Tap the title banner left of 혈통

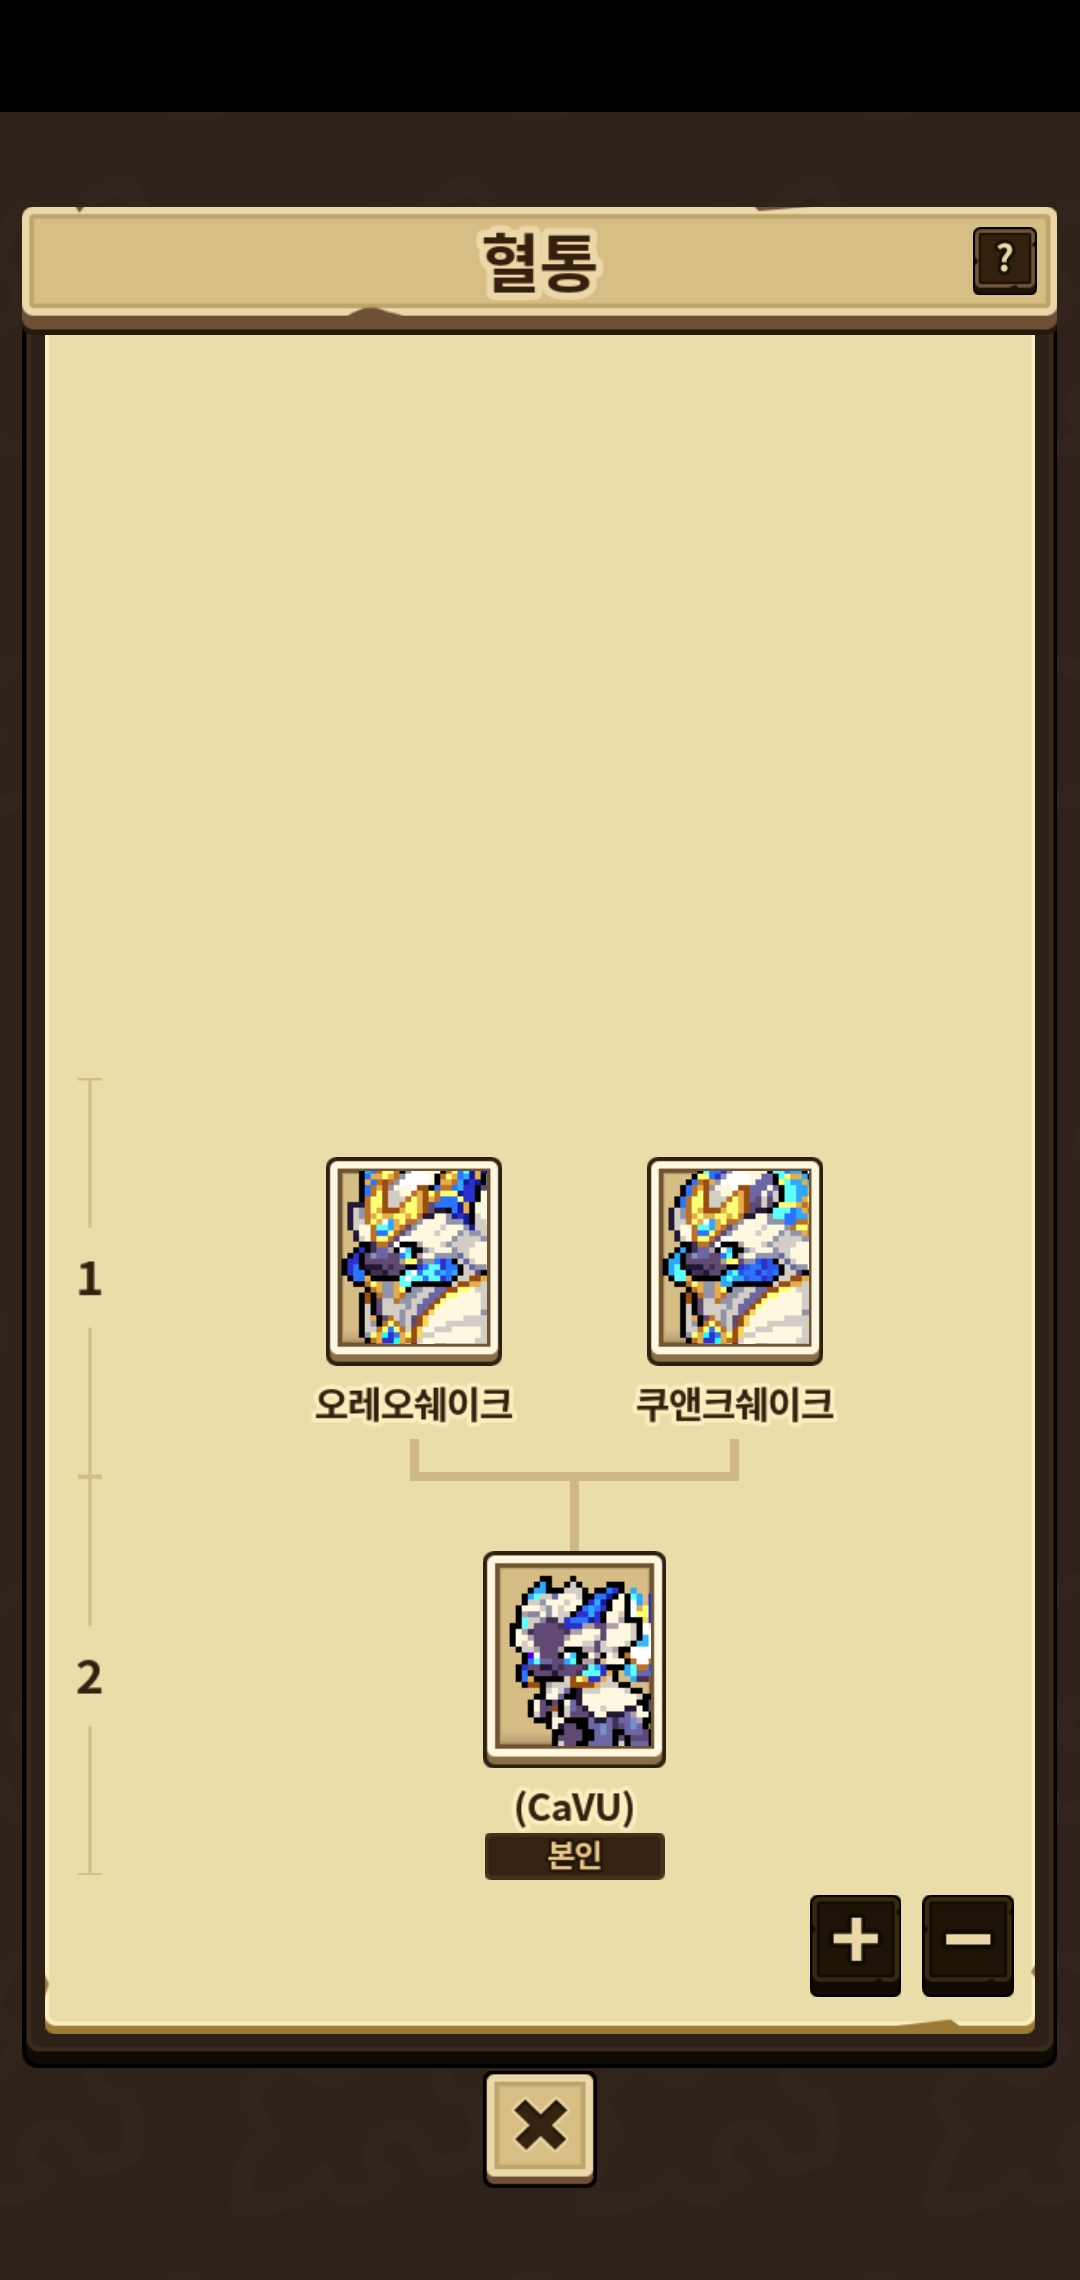coord(250,262)
